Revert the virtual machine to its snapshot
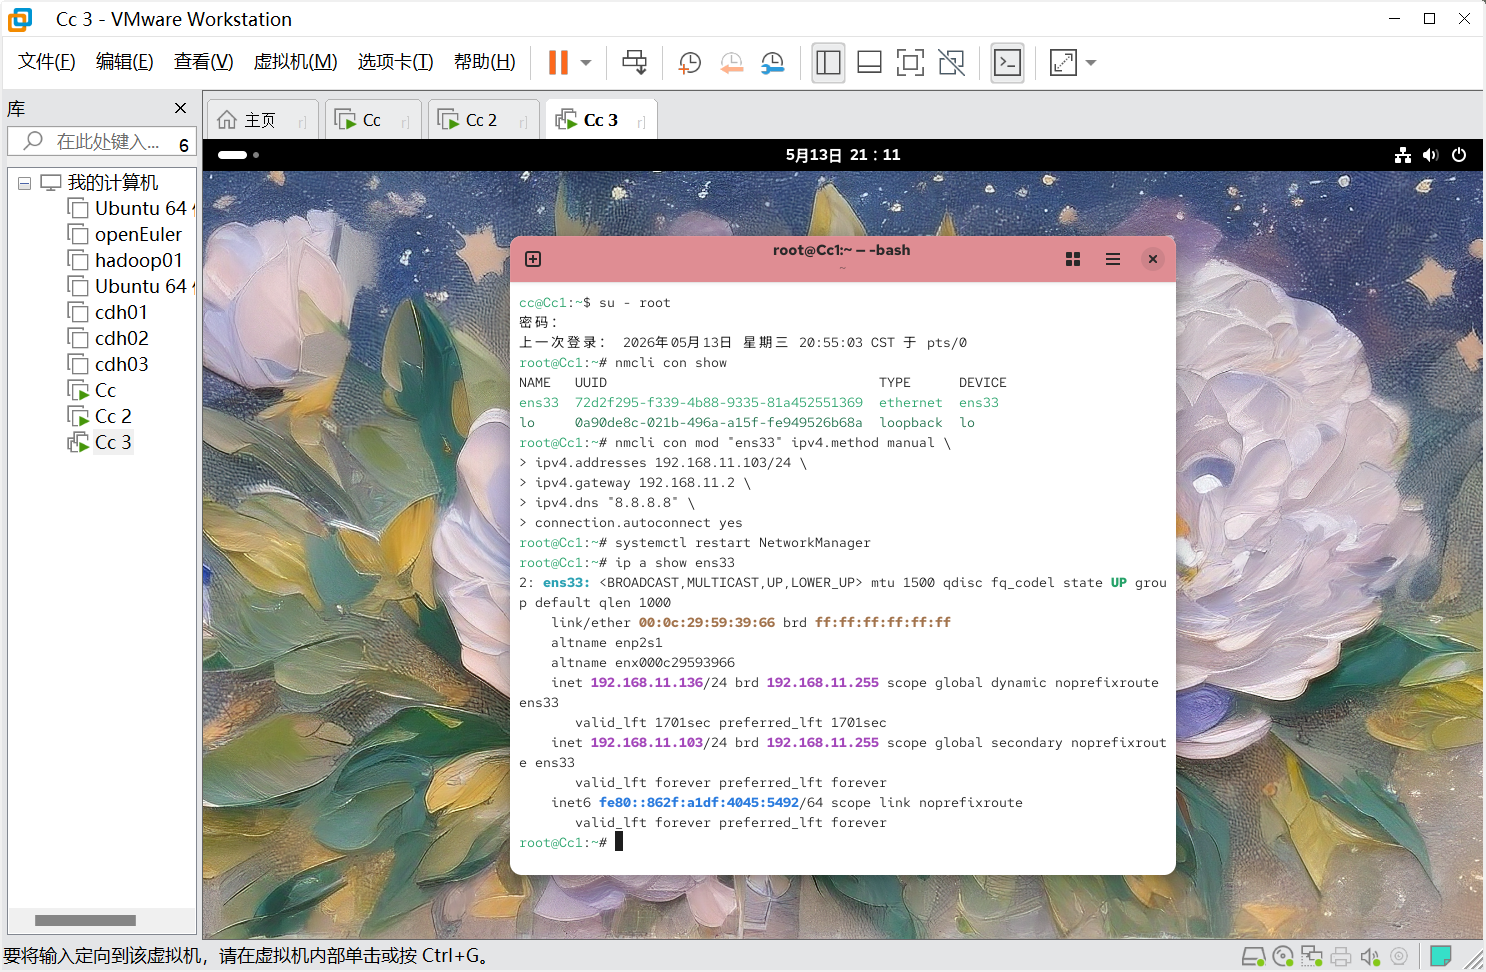The width and height of the screenshot is (1486, 972). 732,63
